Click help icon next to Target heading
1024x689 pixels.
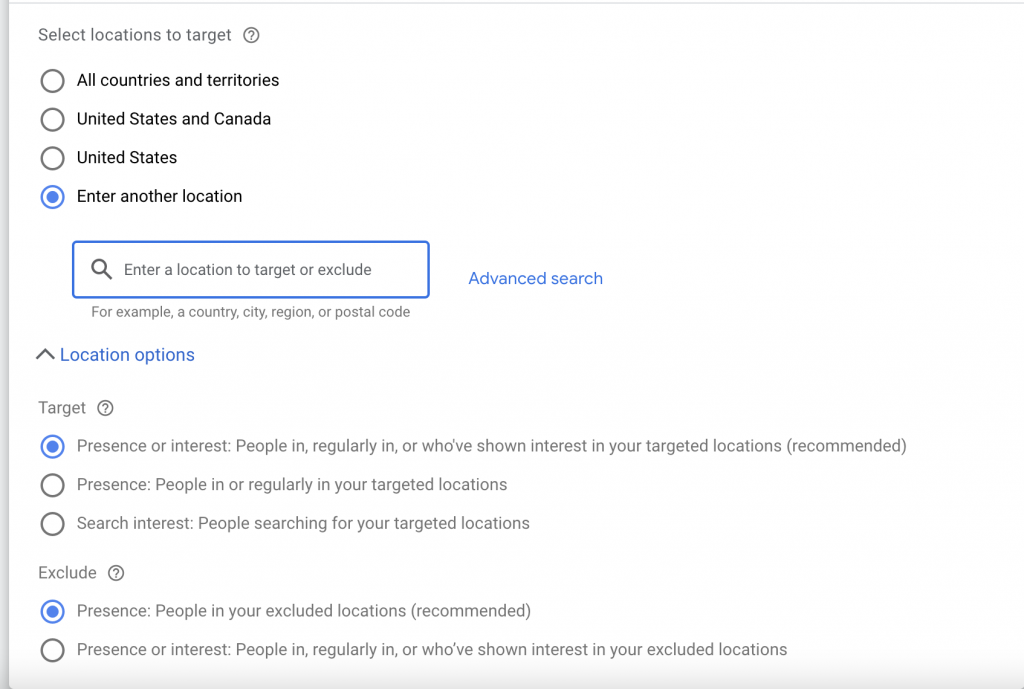(105, 408)
